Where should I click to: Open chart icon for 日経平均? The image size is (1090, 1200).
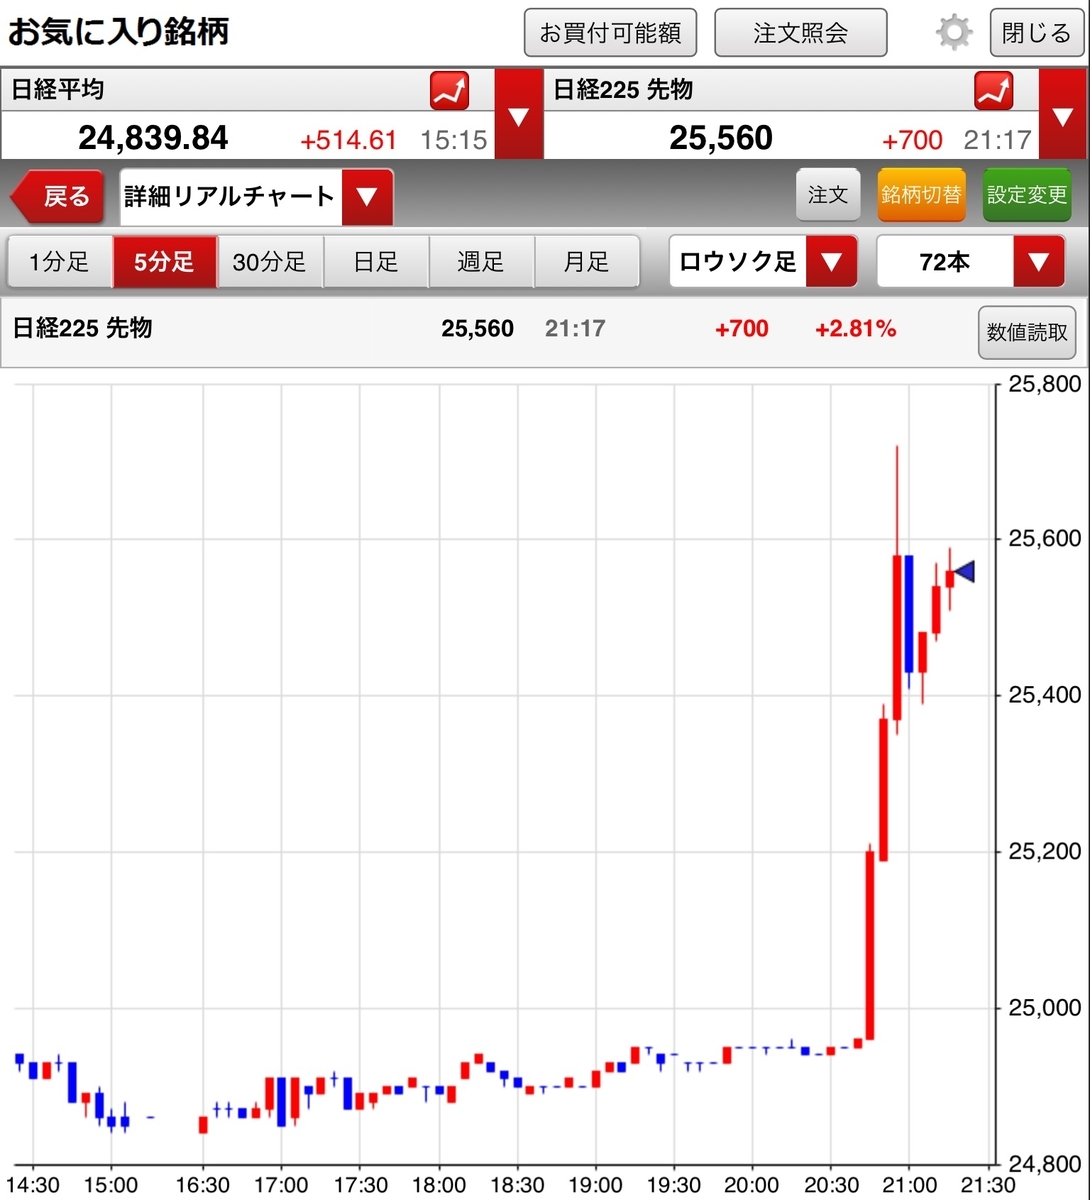[x=449, y=91]
